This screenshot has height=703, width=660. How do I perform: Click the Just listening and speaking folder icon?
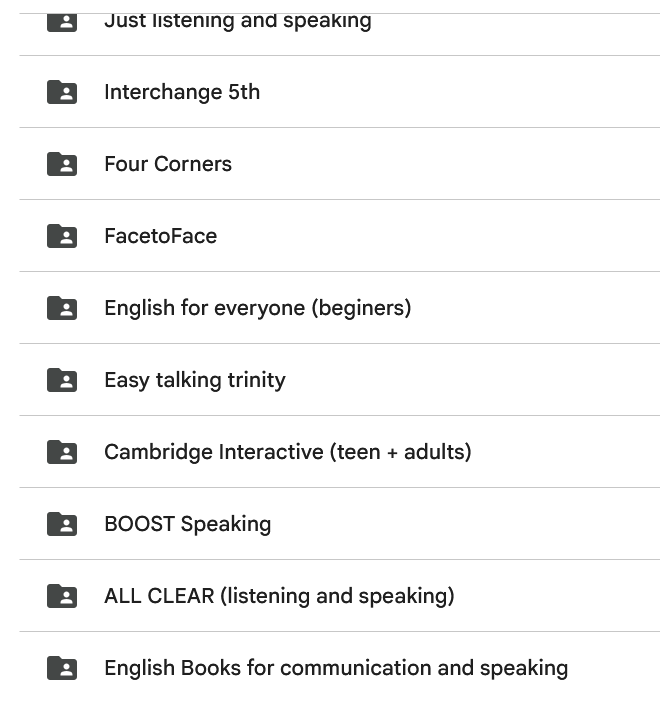point(62,22)
